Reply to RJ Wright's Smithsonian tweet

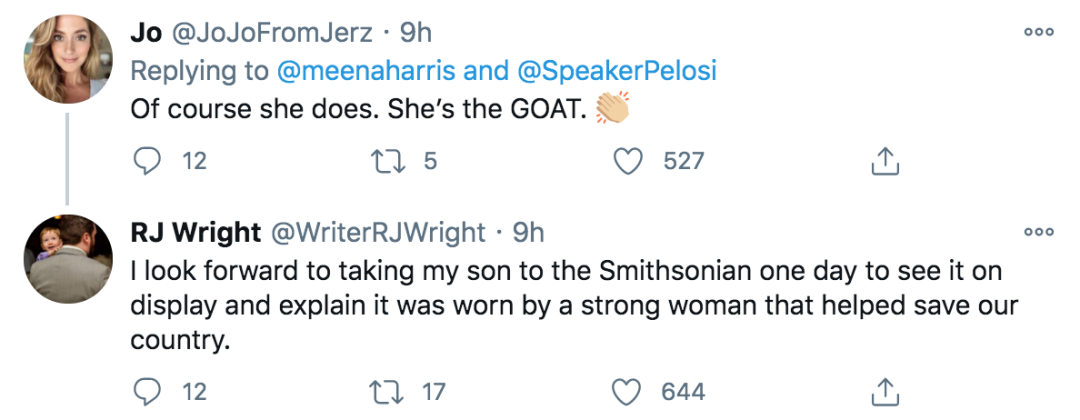tap(146, 391)
